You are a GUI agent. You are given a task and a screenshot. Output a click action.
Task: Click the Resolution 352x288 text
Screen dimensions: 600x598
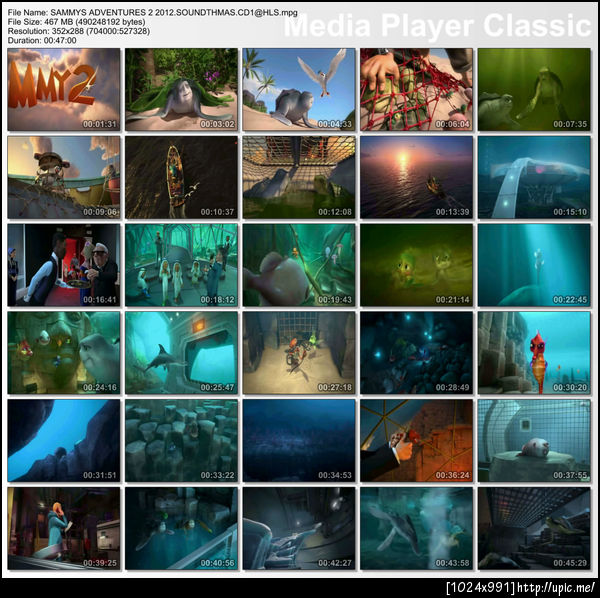(78, 31)
